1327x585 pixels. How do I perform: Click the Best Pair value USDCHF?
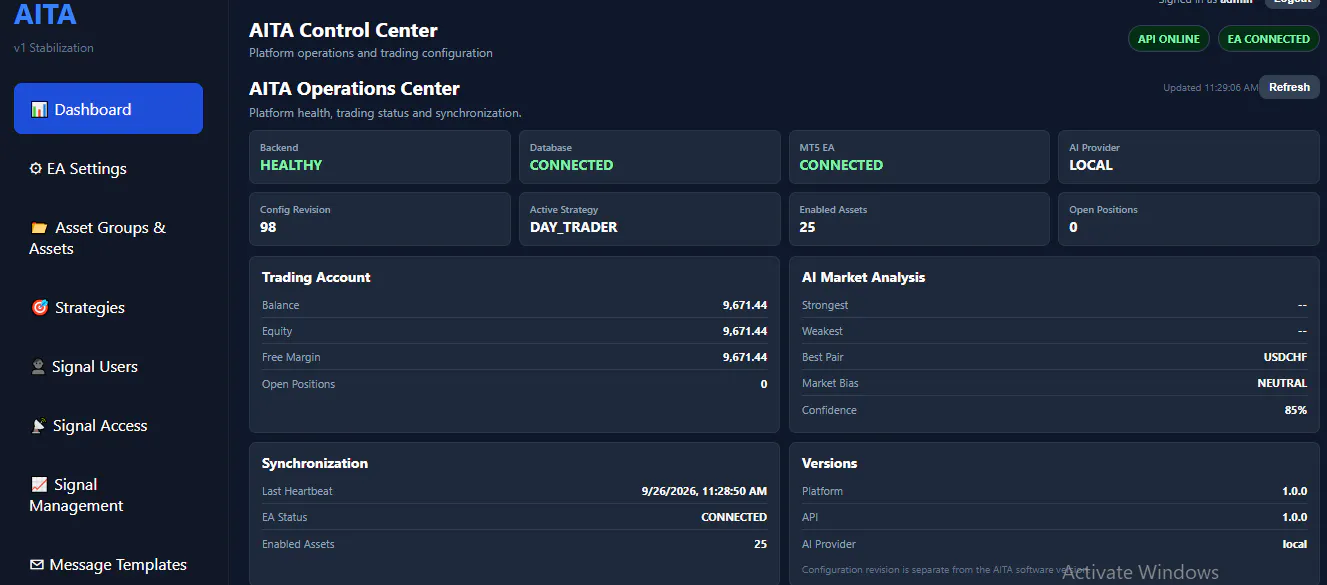[1285, 357]
